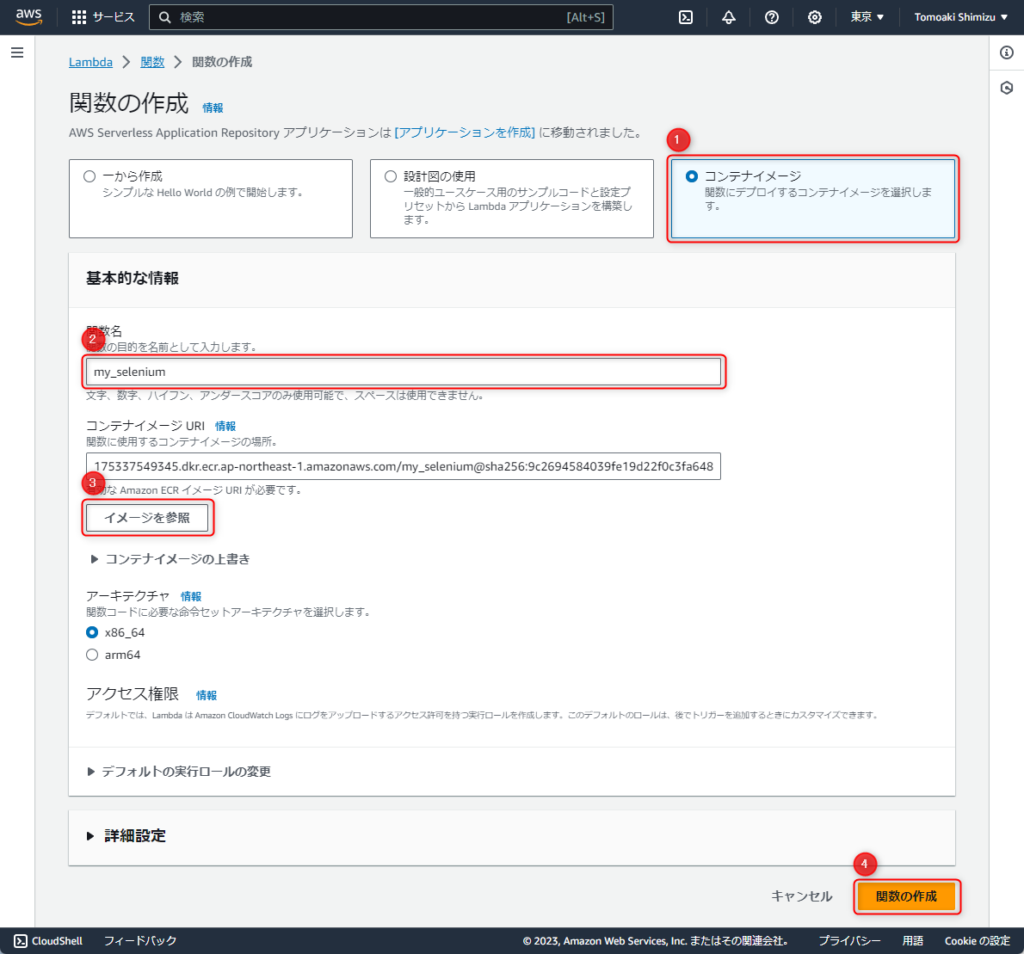Open 情報 link for コンテナイメージ URI
Viewport: 1024px width, 954px height.
tap(225, 426)
